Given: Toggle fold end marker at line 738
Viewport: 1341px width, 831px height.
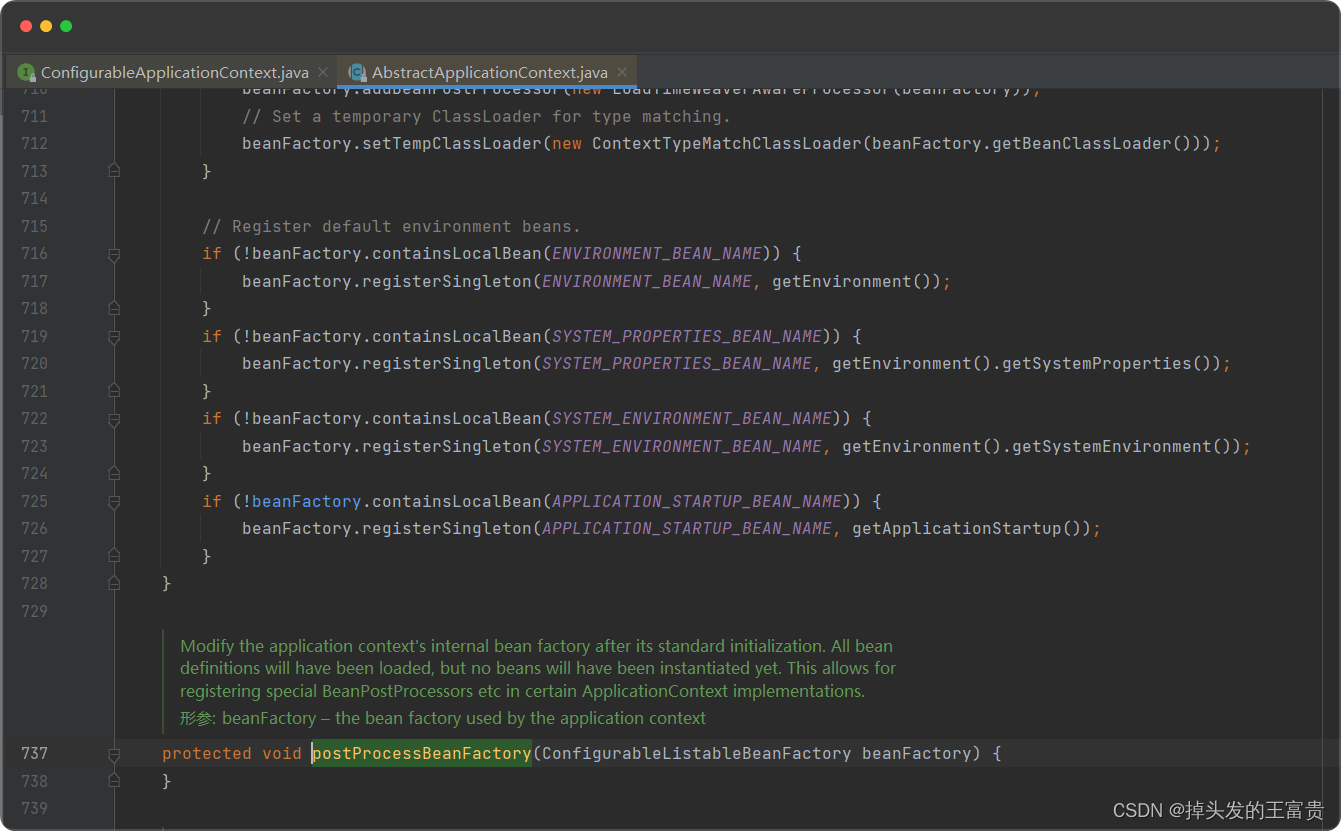Looking at the screenshot, I should click(x=114, y=782).
